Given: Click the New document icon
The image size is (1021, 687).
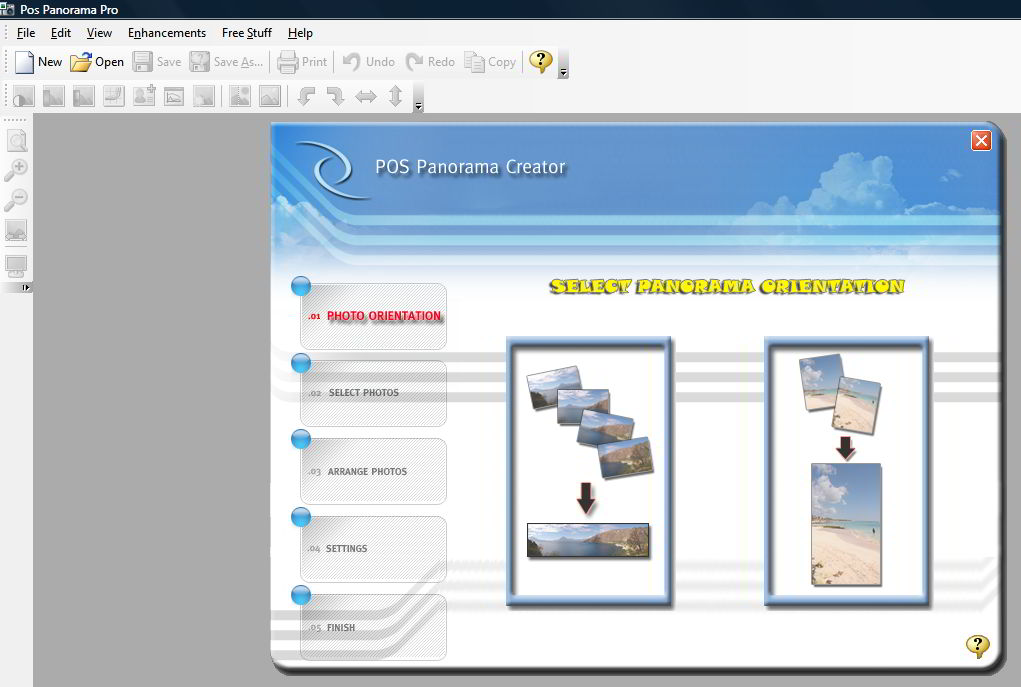Looking at the screenshot, I should click(25, 62).
